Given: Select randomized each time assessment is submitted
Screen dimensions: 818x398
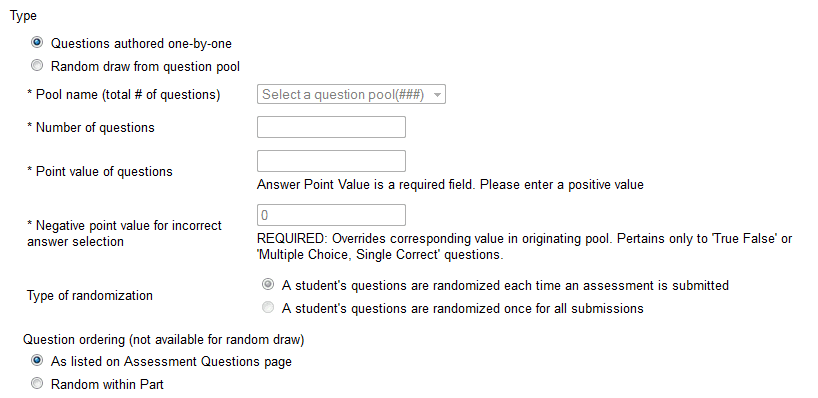Looking at the screenshot, I should tap(268, 285).
